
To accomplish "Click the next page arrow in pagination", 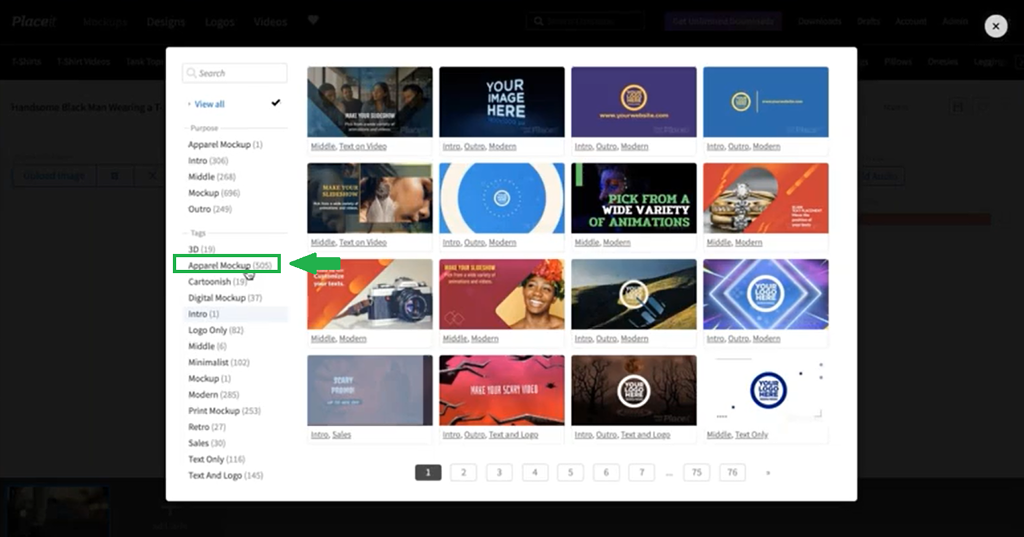I will 768,472.
